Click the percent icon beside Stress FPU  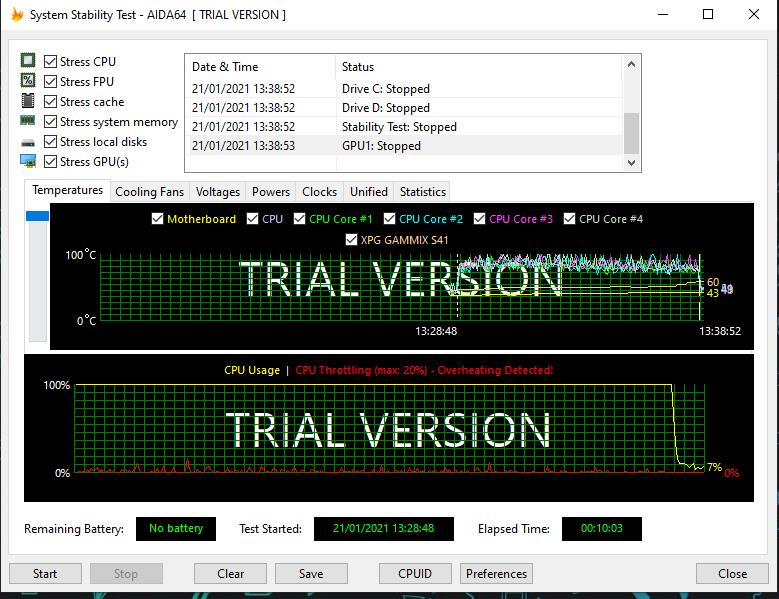28,80
